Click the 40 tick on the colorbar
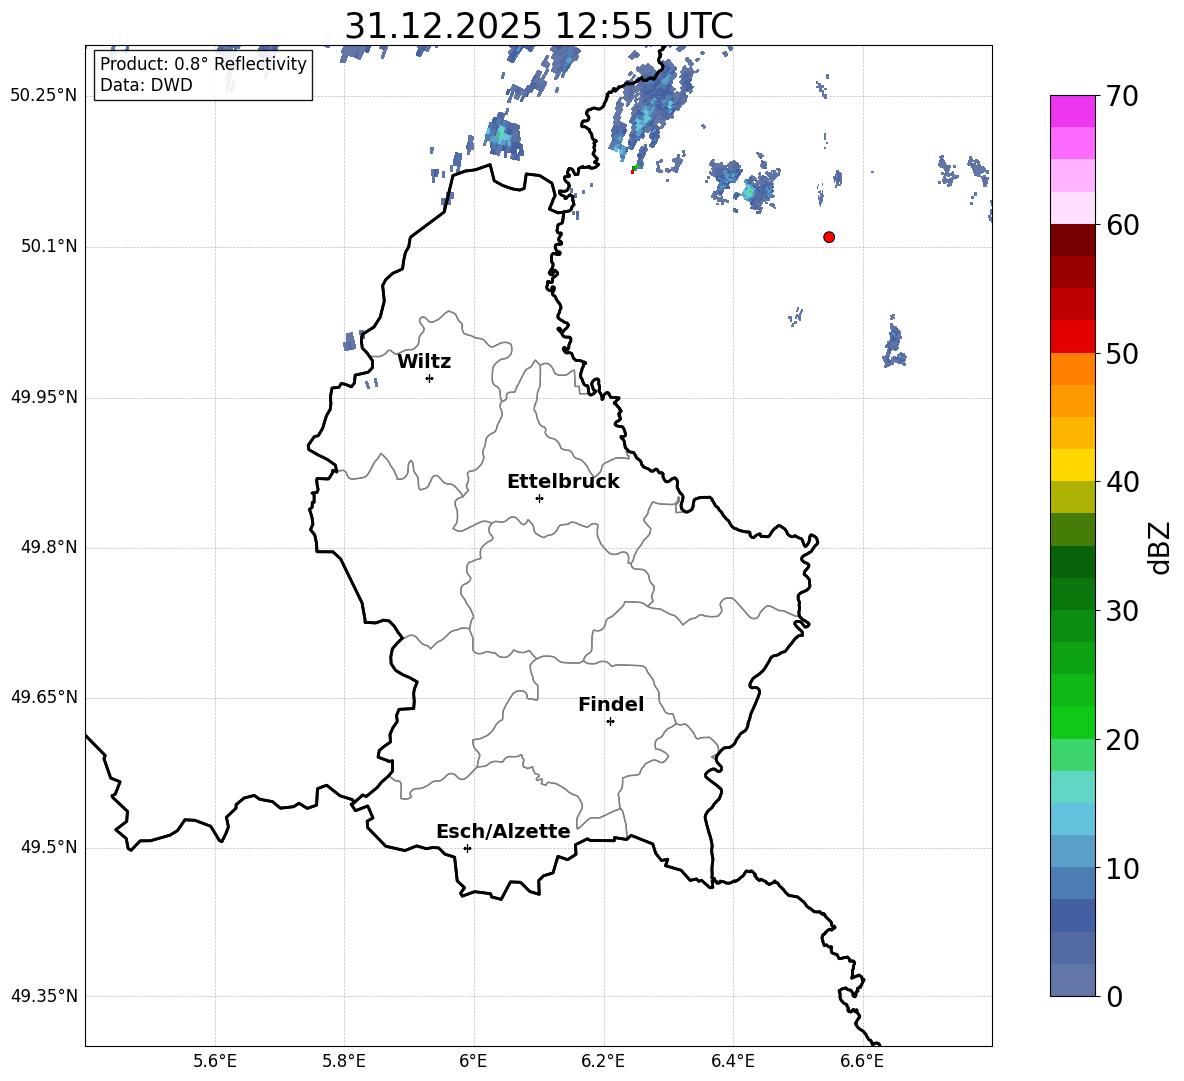Image resolution: width=1184 pixels, height=1081 pixels. (1122, 482)
